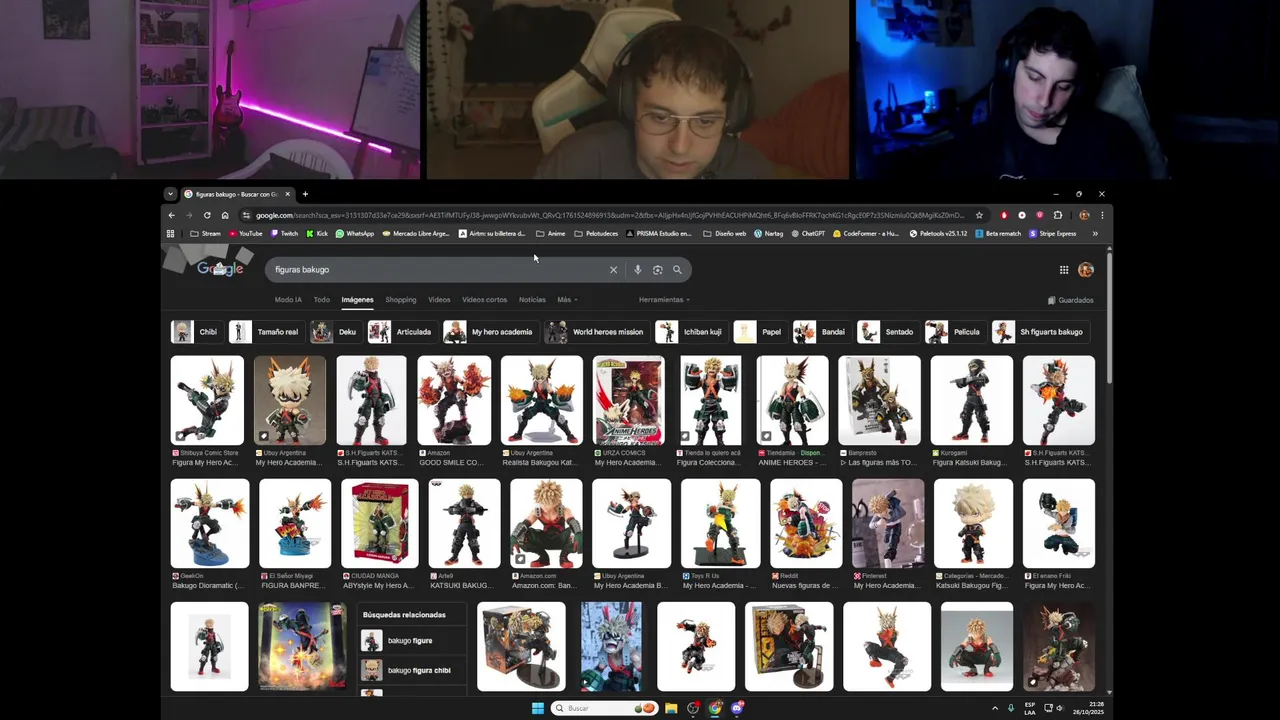This screenshot has height=720, width=1280.
Task: Filter images by the Deku chip
Action: [335, 332]
